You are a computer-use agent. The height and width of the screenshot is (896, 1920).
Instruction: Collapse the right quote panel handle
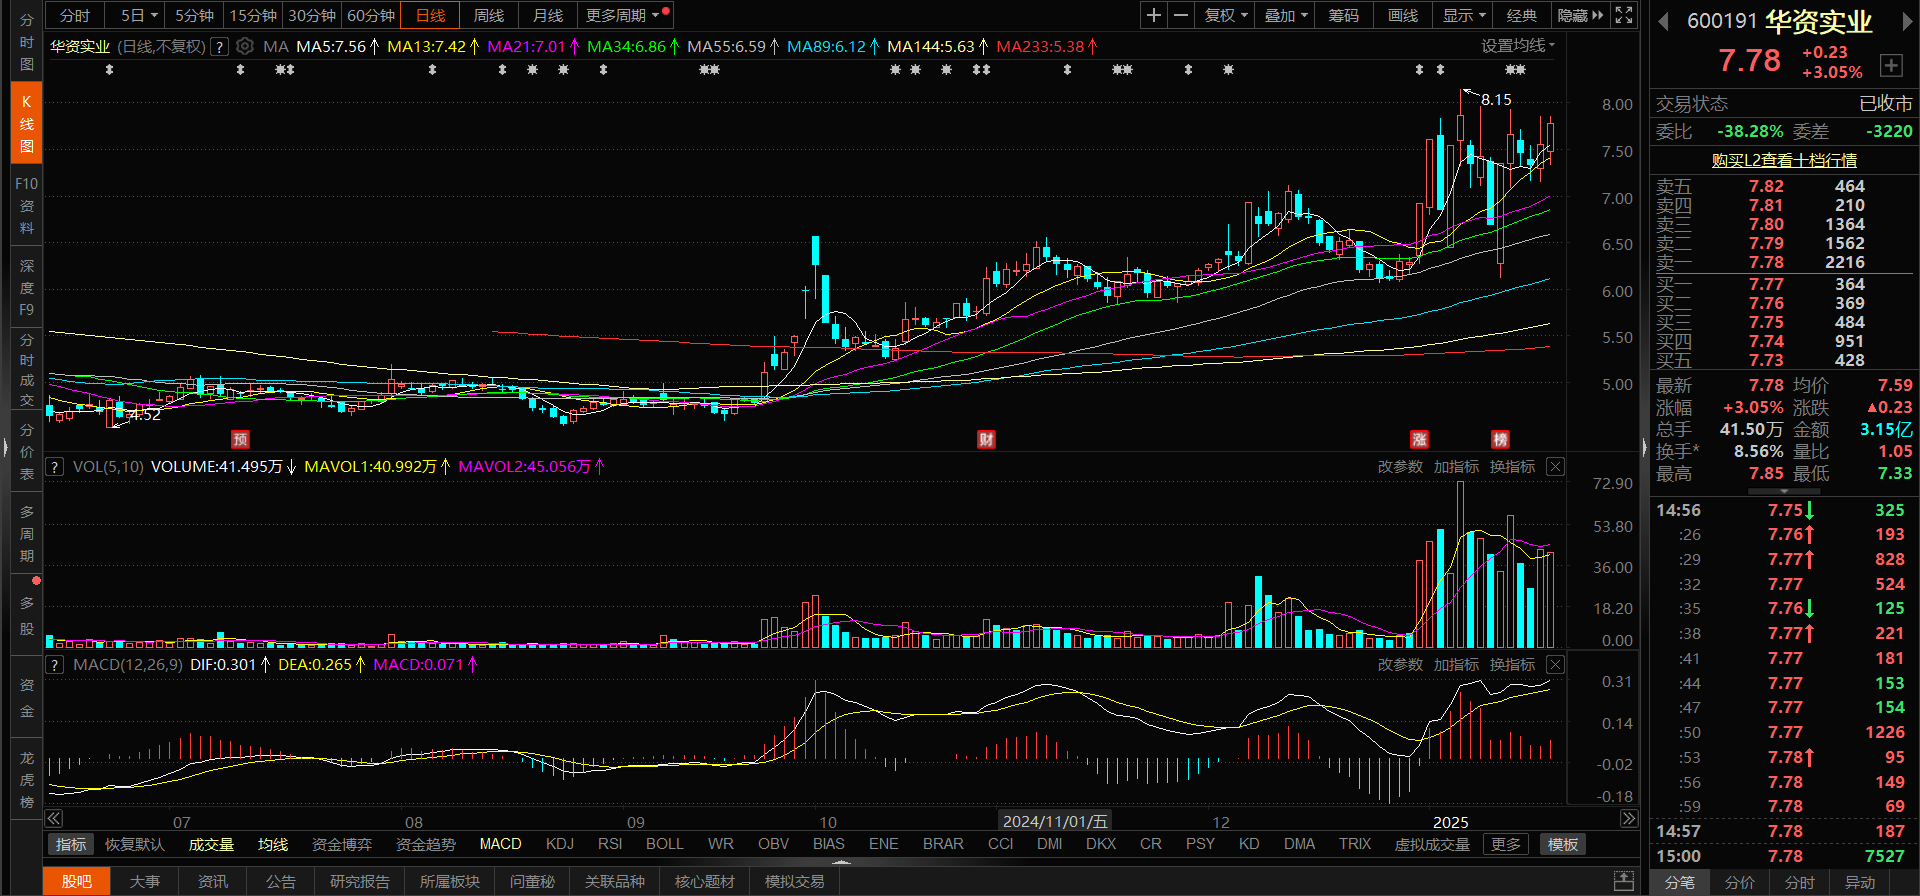pos(1645,448)
